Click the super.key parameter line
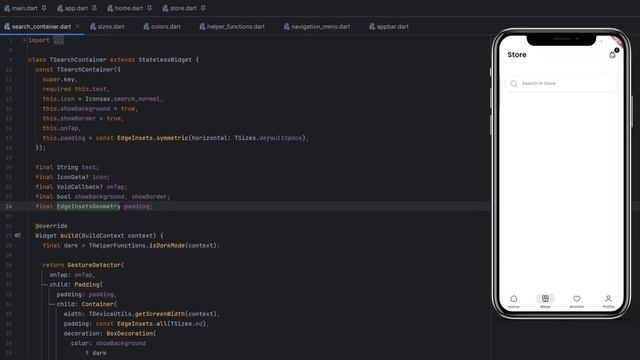Screen dimensions: 640x360 click(x=60, y=79)
